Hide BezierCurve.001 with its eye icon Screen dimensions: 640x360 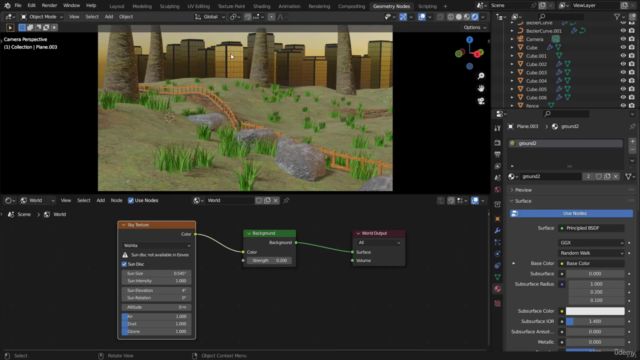pos(623,31)
